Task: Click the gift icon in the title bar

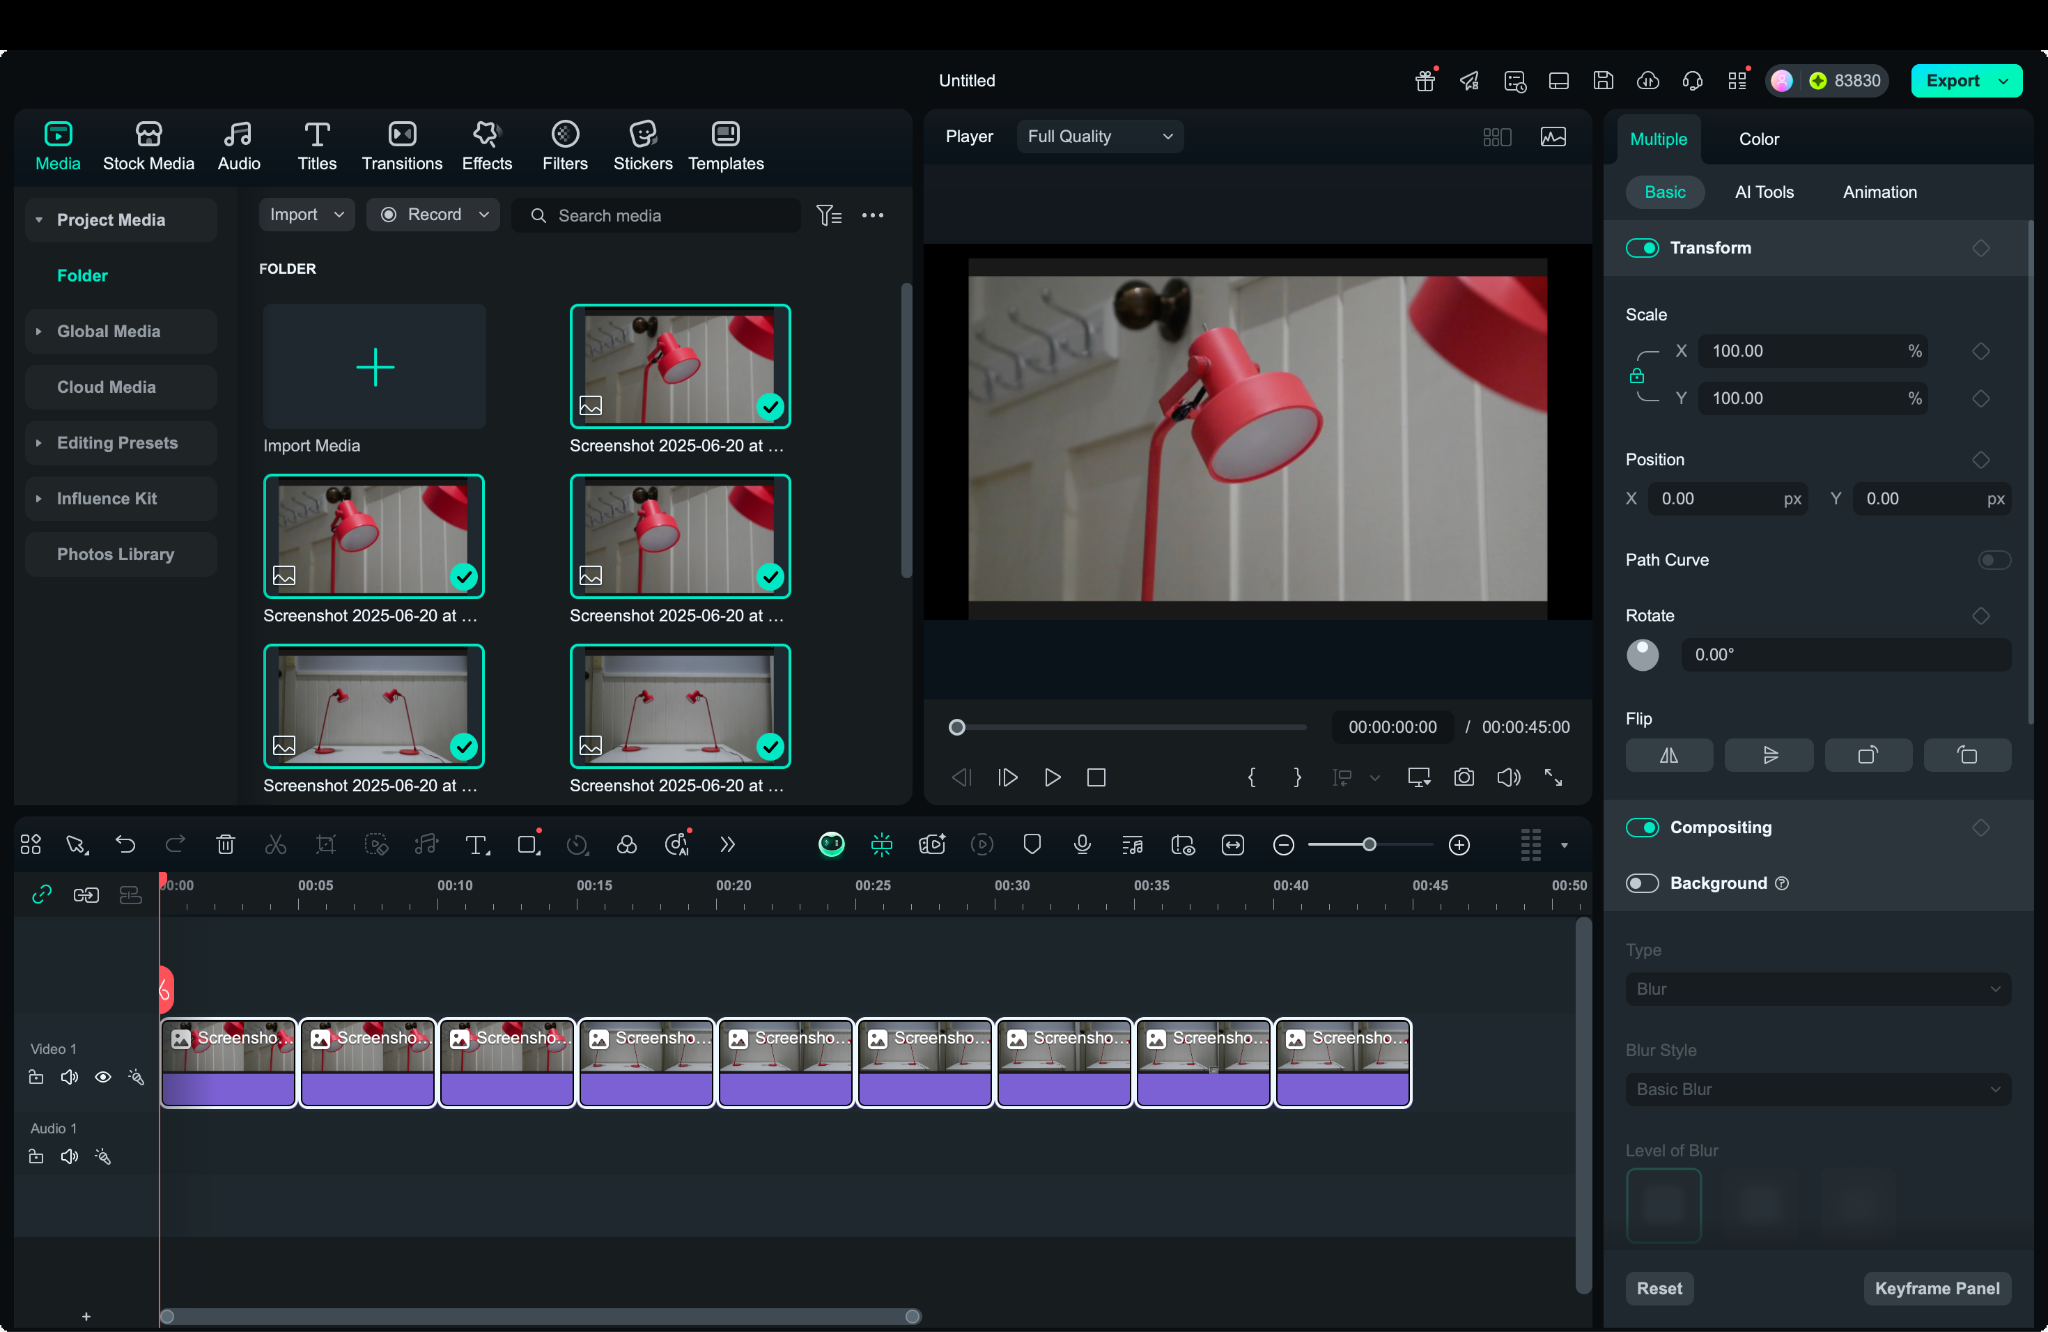Action: point(1426,81)
